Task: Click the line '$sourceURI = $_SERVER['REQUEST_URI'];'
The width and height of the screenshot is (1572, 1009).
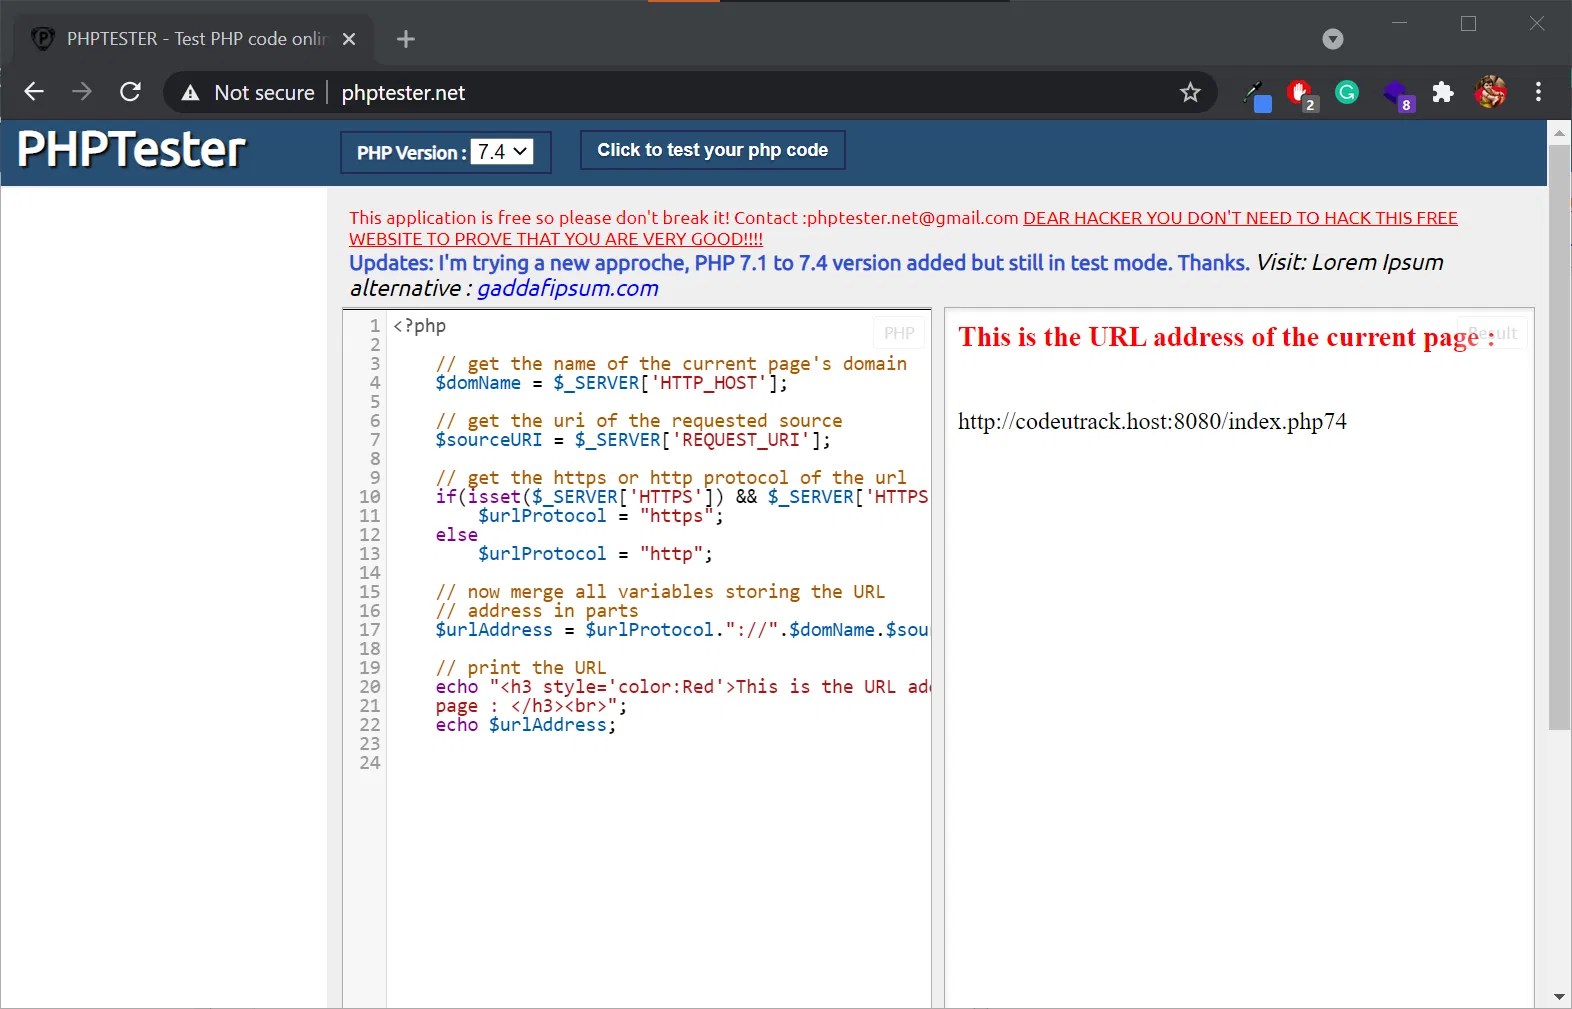Action: click(633, 440)
